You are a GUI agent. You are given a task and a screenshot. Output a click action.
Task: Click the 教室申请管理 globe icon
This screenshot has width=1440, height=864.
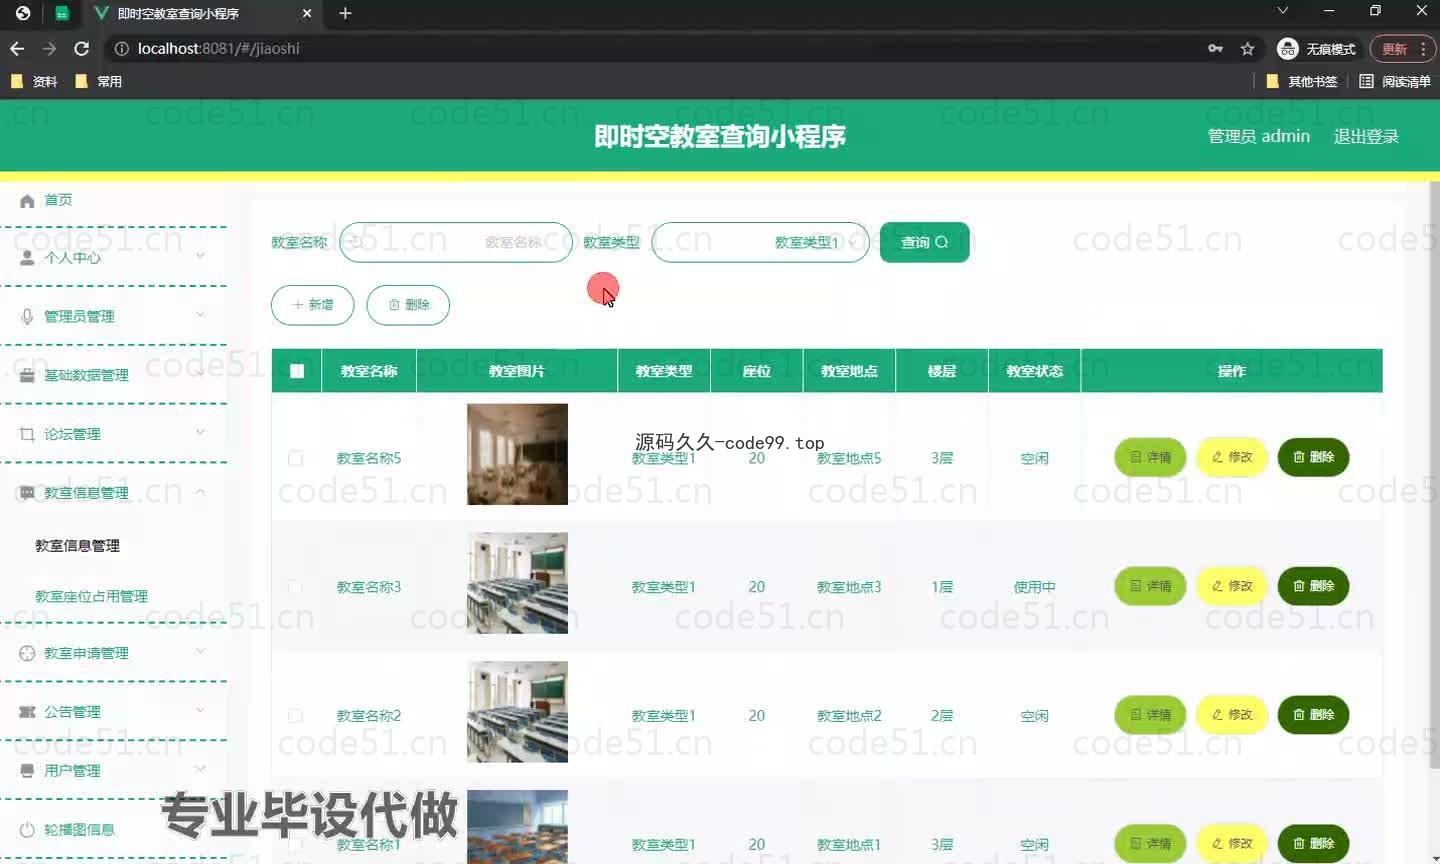click(27, 653)
